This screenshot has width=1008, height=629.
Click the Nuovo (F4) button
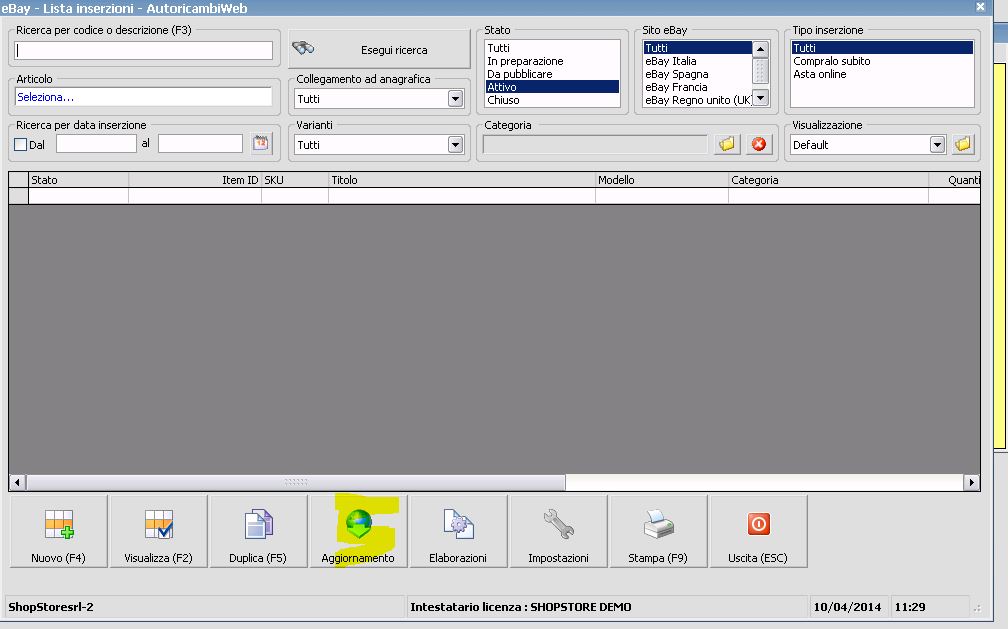[x=58, y=531]
